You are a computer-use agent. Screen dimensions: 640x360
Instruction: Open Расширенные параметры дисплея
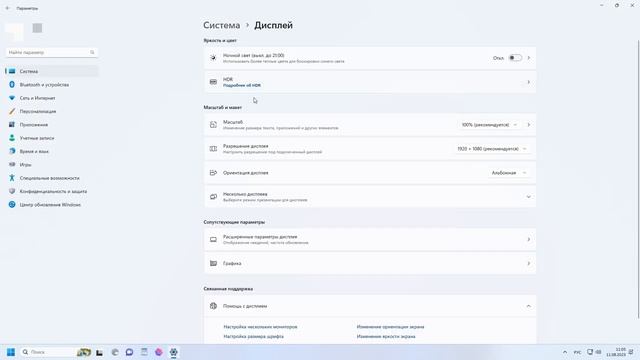point(370,239)
